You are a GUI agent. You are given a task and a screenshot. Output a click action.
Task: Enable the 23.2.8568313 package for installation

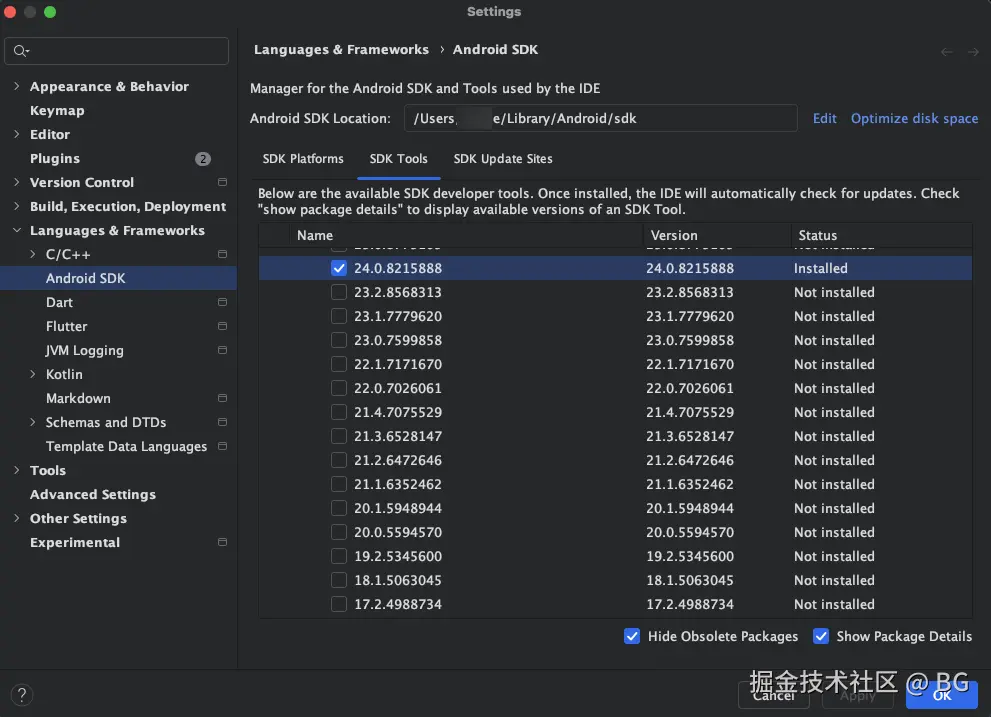(x=339, y=292)
